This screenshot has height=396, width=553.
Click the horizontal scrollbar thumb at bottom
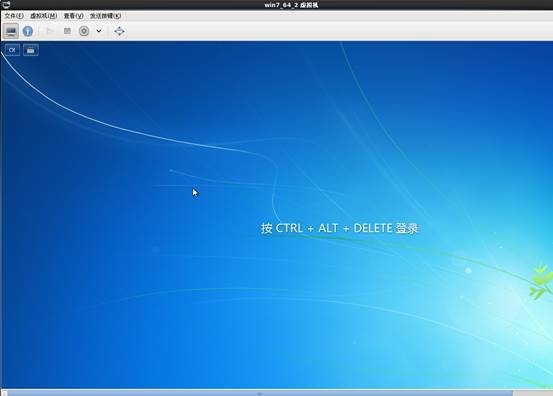260,393
